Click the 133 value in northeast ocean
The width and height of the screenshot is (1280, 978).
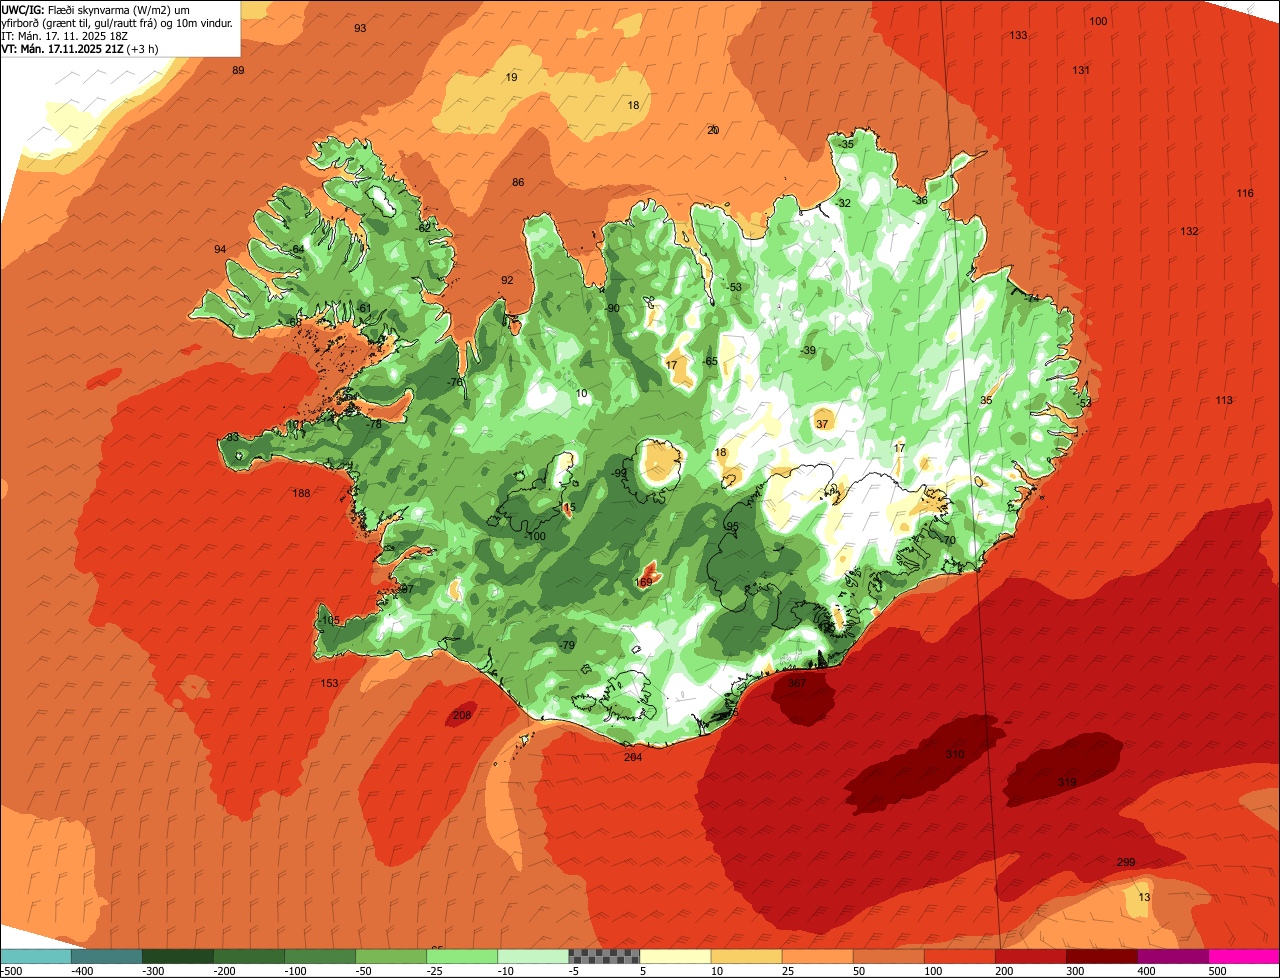pyautogui.click(x=1018, y=35)
